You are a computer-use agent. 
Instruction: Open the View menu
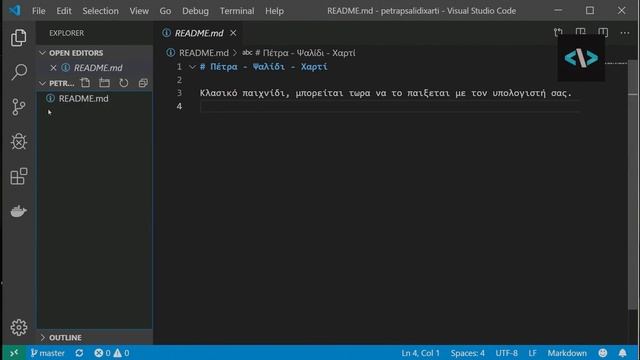(139, 11)
